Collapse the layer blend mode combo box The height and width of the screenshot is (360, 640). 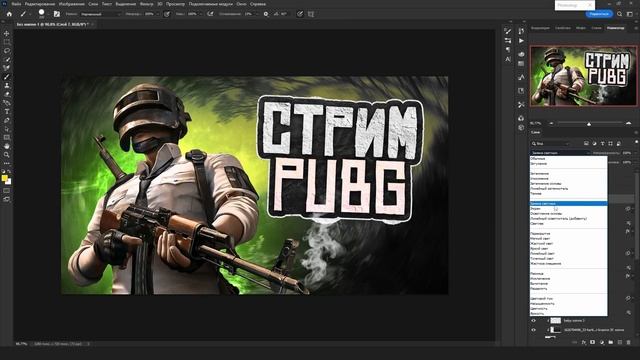pyautogui.click(x=560, y=153)
